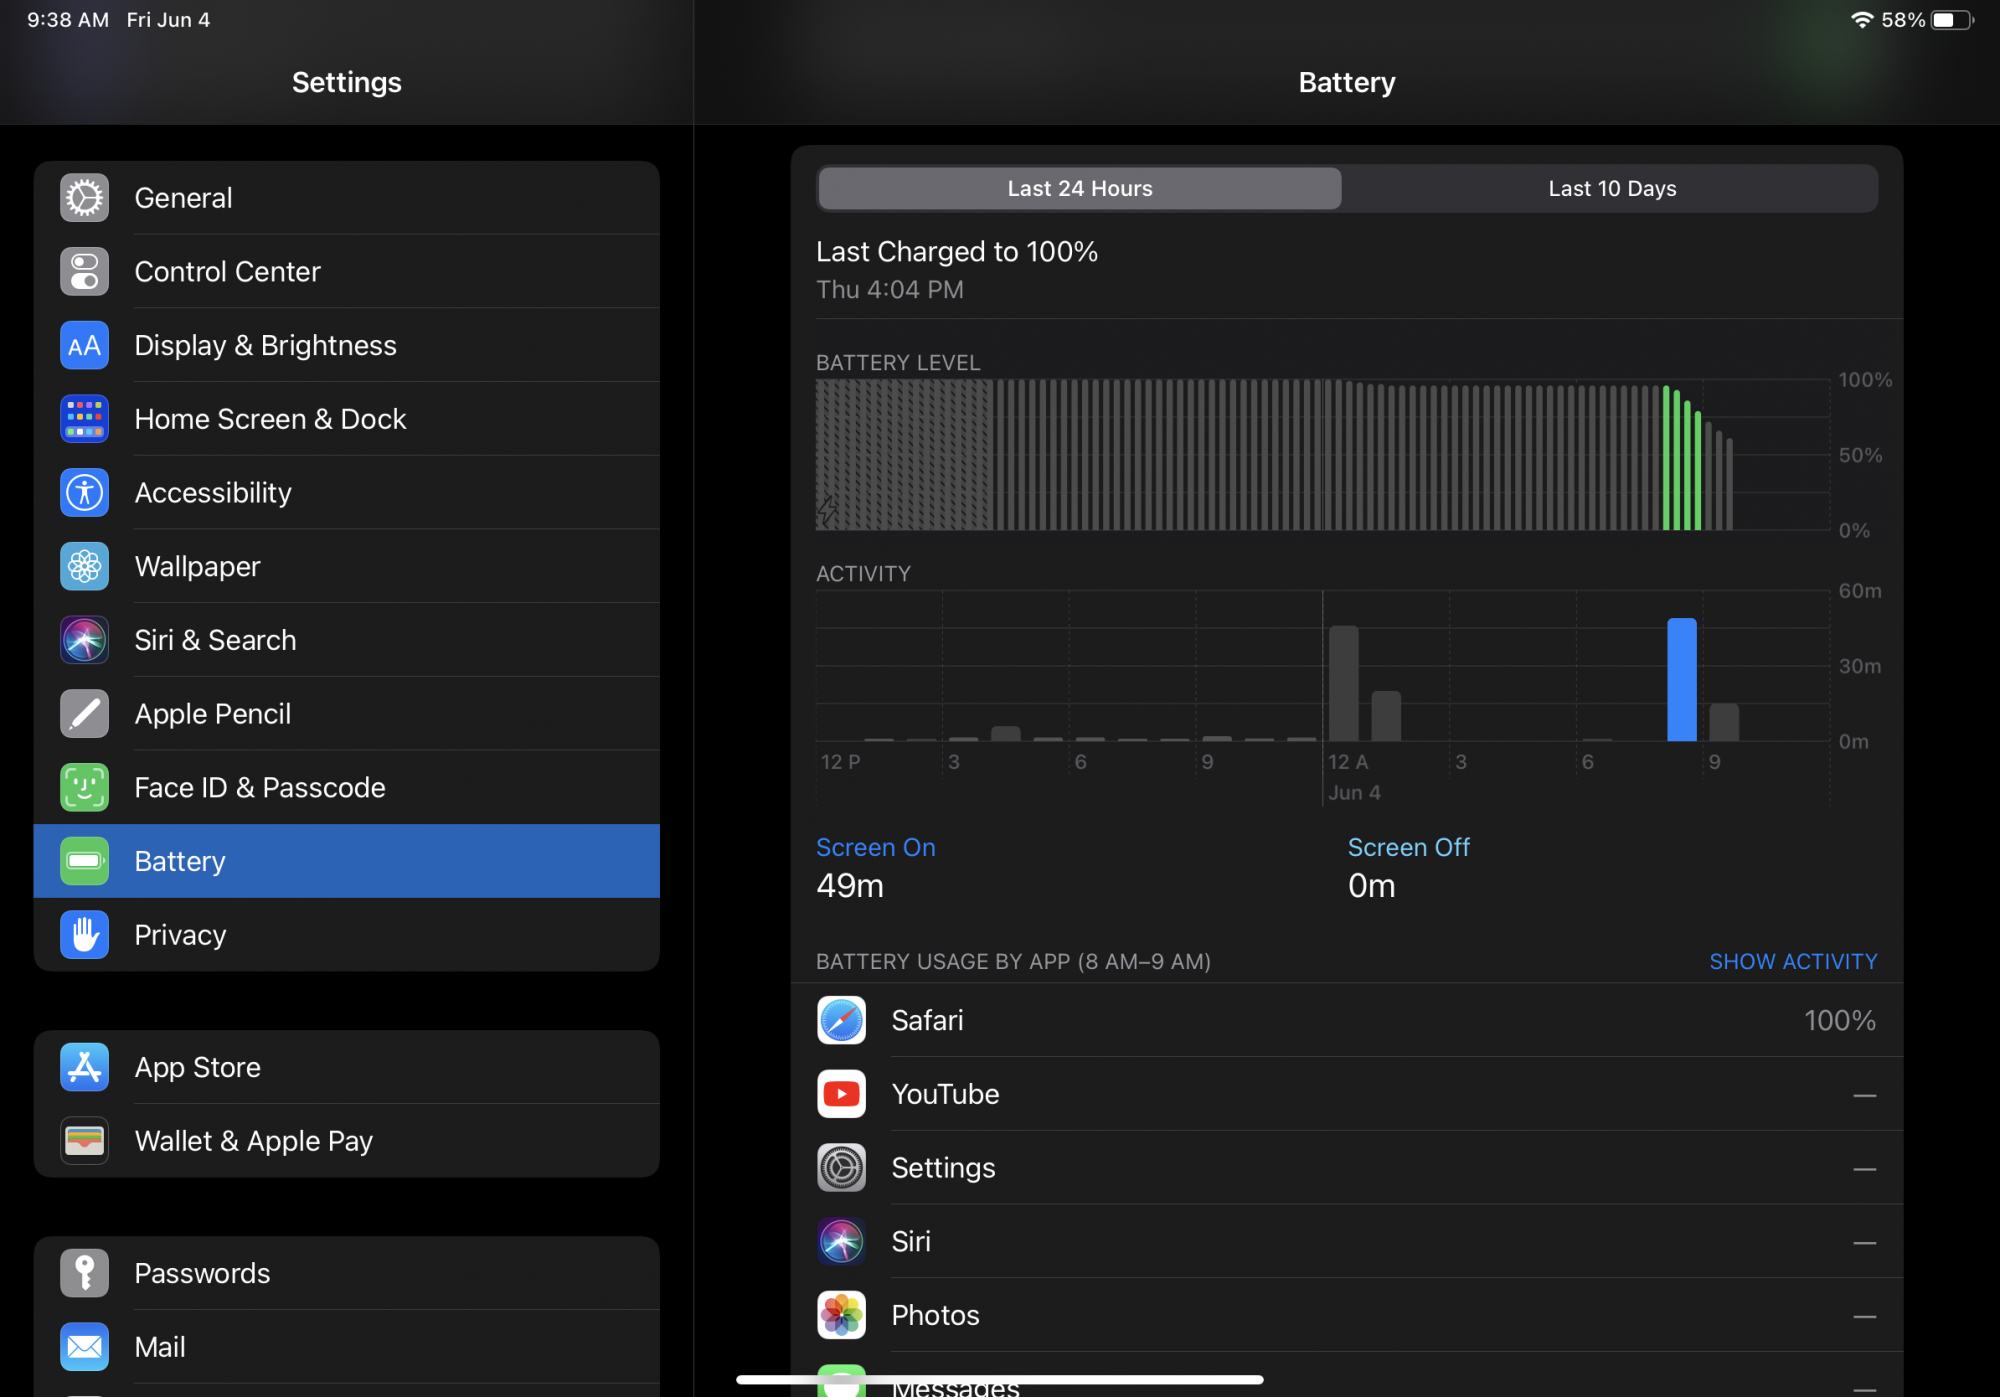Open the Siri & Search icon
This screenshot has width=2000, height=1397.
[x=85, y=640]
